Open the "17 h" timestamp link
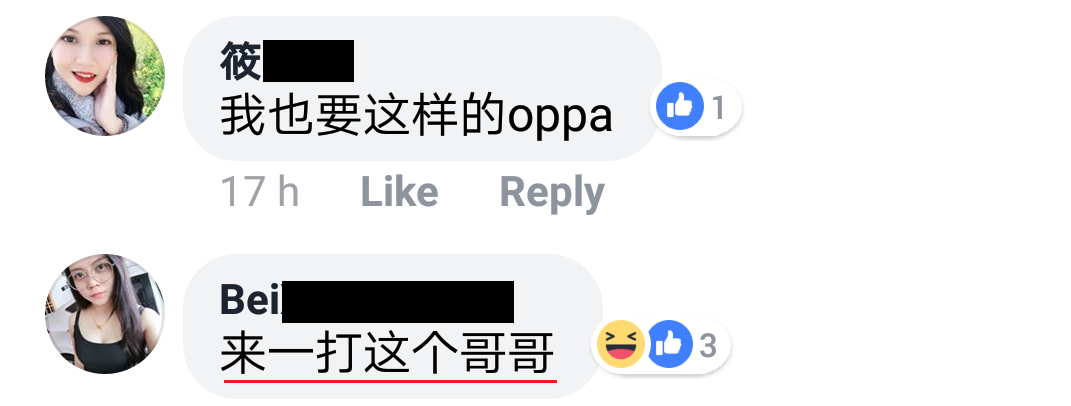Image resolution: width=1071 pixels, height=406 pixels. (x=260, y=192)
